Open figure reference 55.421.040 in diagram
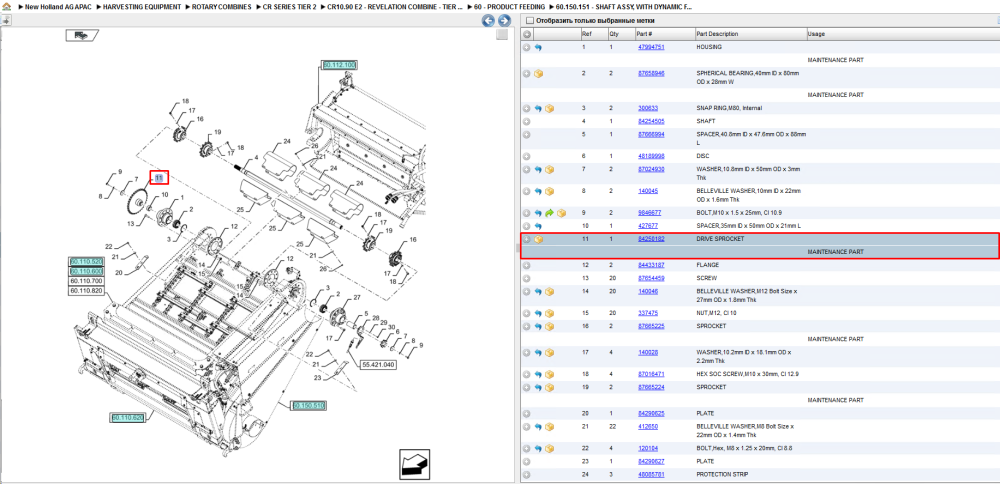1000x484 pixels. [x=378, y=365]
